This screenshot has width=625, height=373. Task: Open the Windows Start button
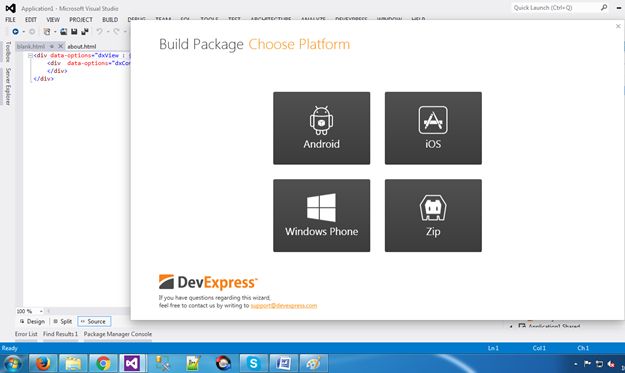click(x=12, y=363)
